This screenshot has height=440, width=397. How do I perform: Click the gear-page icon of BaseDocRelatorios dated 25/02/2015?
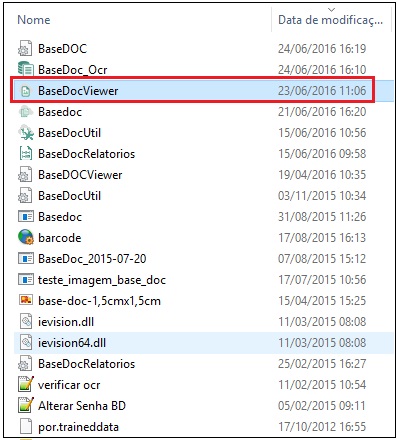[x=25, y=364]
